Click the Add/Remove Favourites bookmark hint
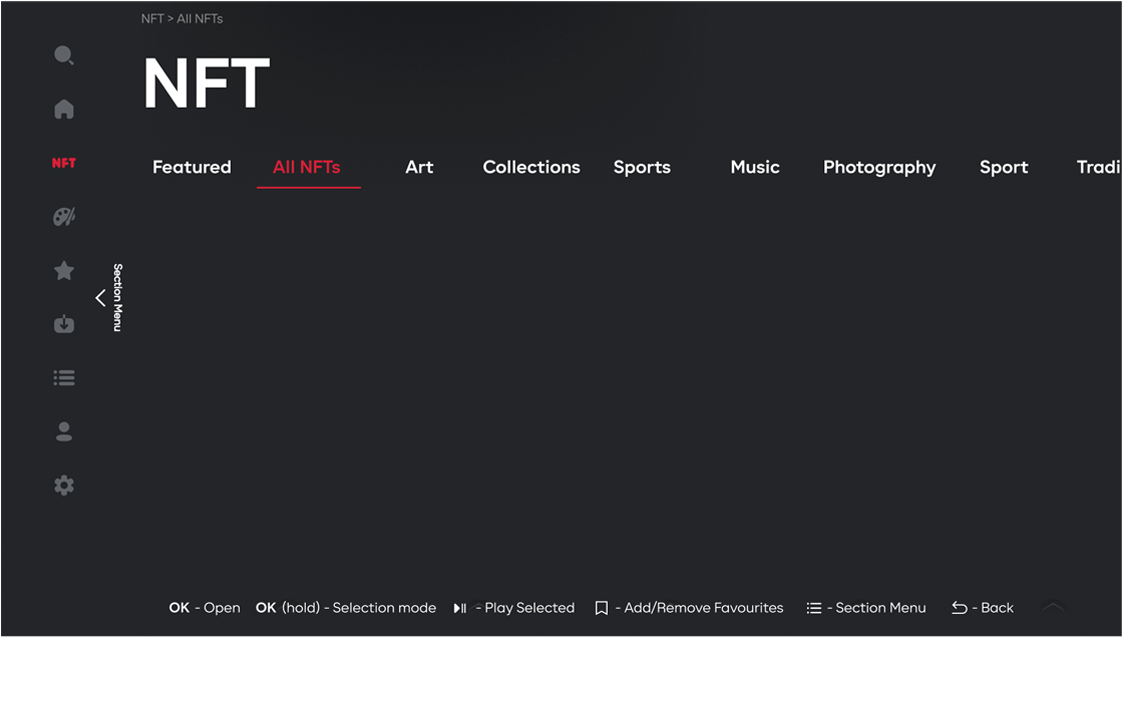 coord(689,608)
